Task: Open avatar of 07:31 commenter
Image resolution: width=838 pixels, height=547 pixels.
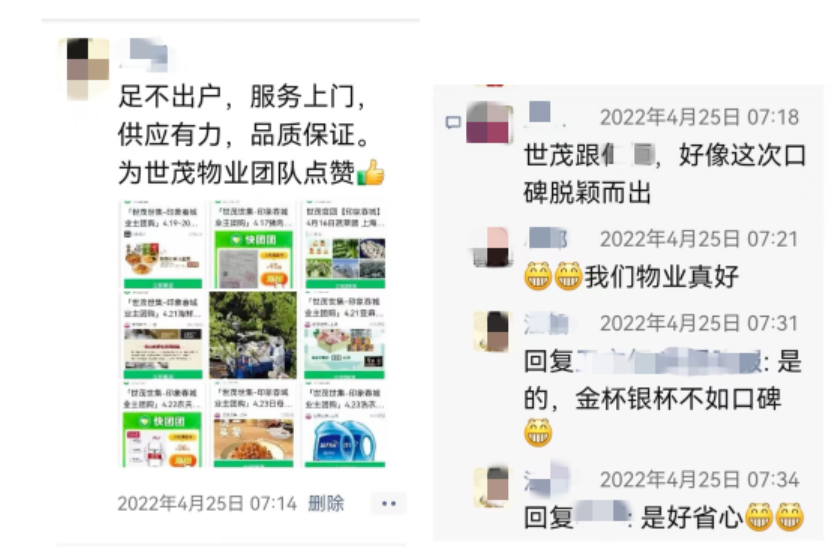Action: pos(492,331)
